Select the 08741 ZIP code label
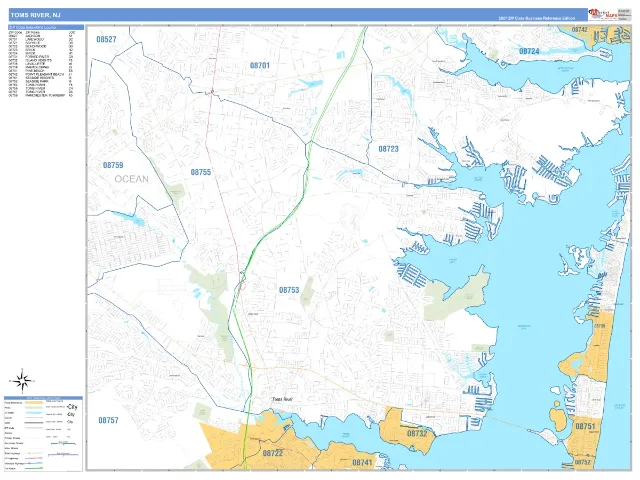Image resolution: width=640 pixels, height=480 pixels. pos(362,462)
